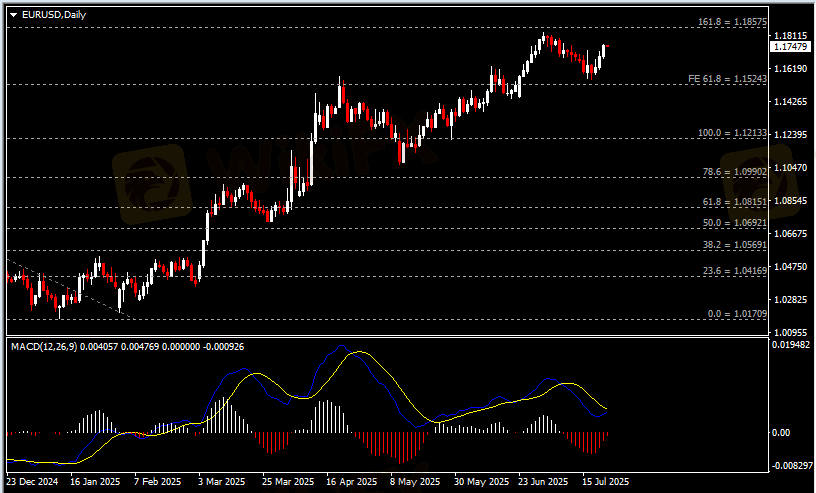Click the 1.12395 price axis value

[790, 135]
